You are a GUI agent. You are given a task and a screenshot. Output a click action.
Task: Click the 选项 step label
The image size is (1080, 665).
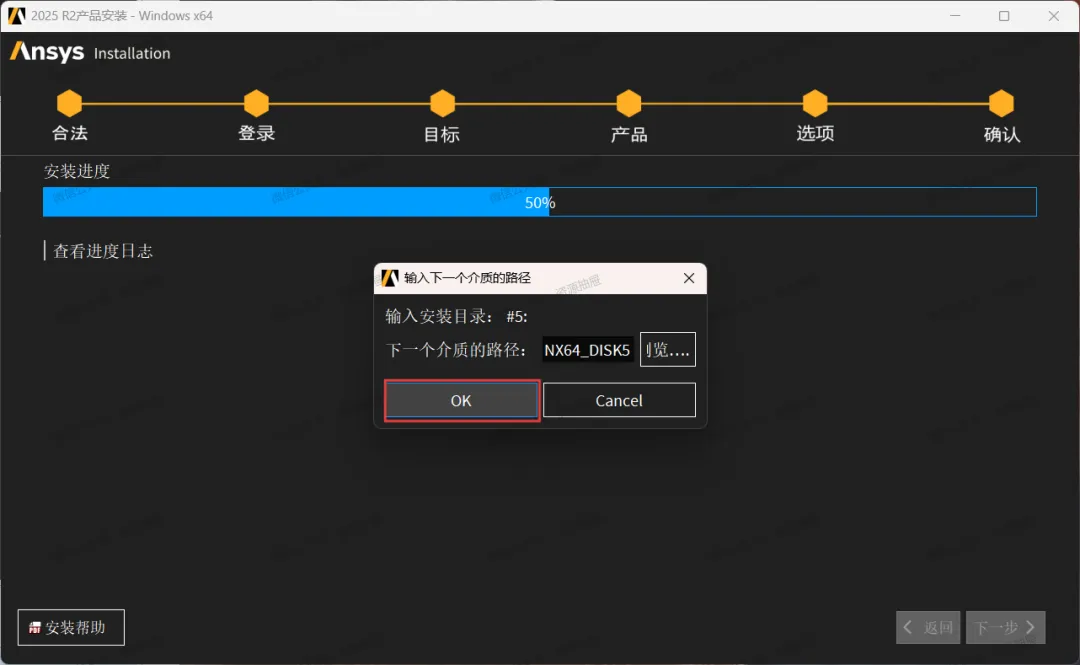pos(816,133)
